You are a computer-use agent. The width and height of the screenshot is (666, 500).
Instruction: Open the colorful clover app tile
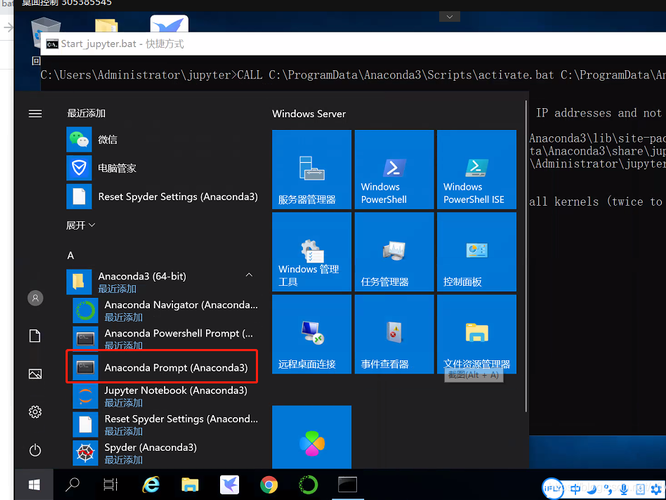[312, 437]
